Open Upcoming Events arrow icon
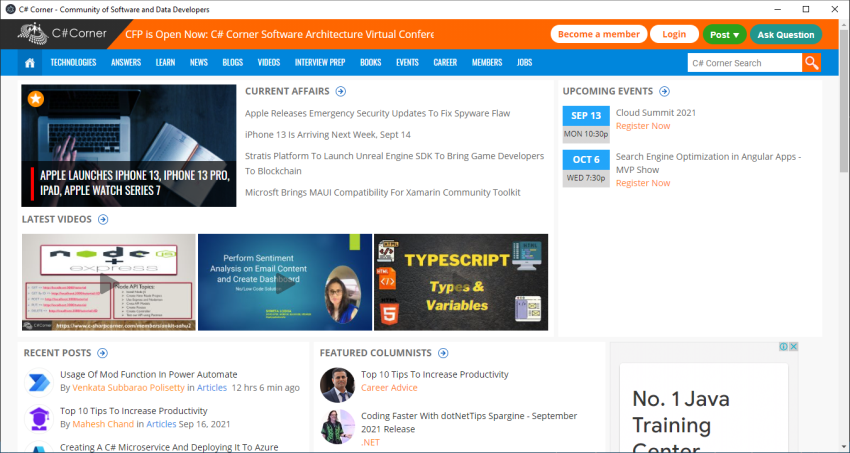The width and height of the screenshot is (850, 453). point(664,92)
